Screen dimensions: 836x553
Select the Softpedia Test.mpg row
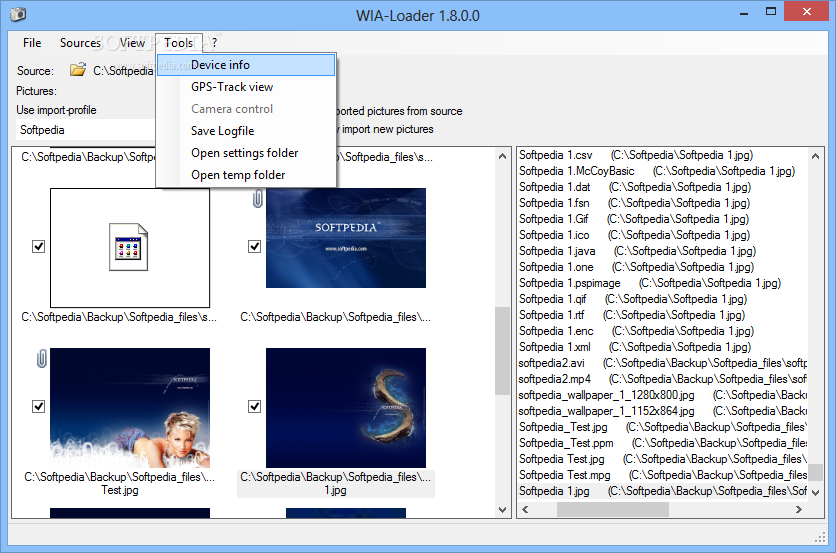coord(663,475)
